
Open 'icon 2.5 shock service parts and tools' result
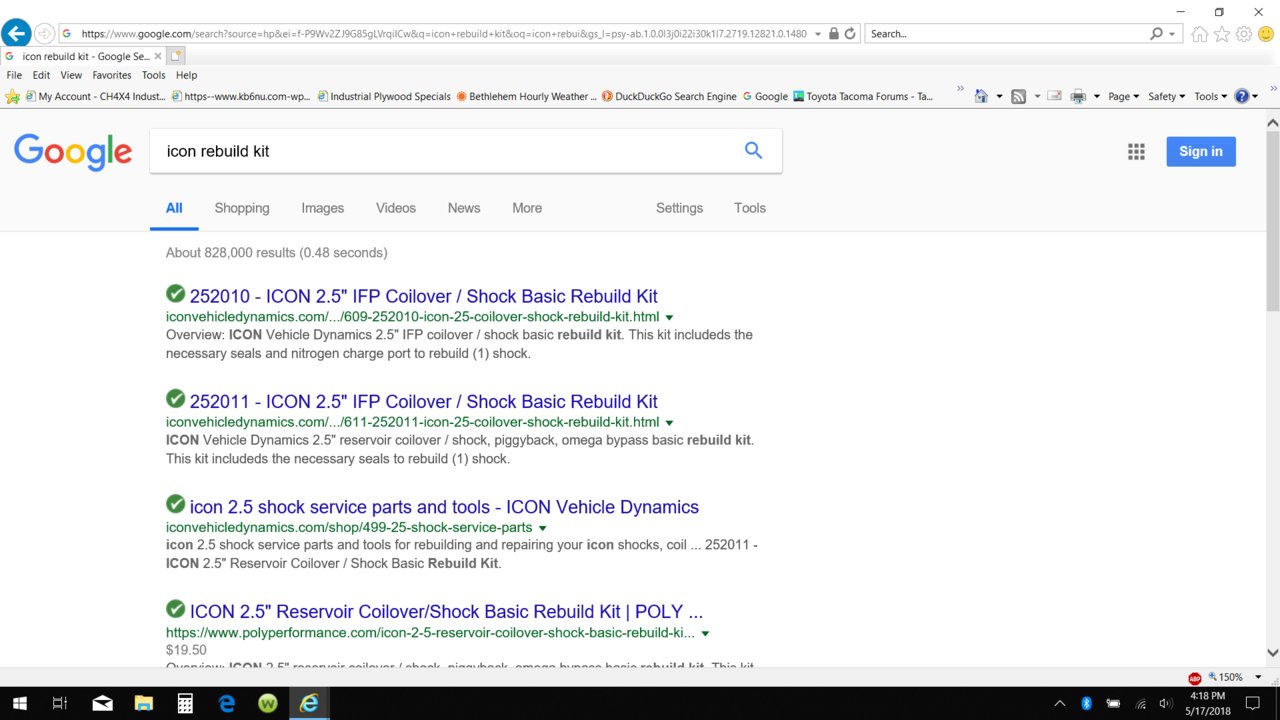[x=444, y=507]
